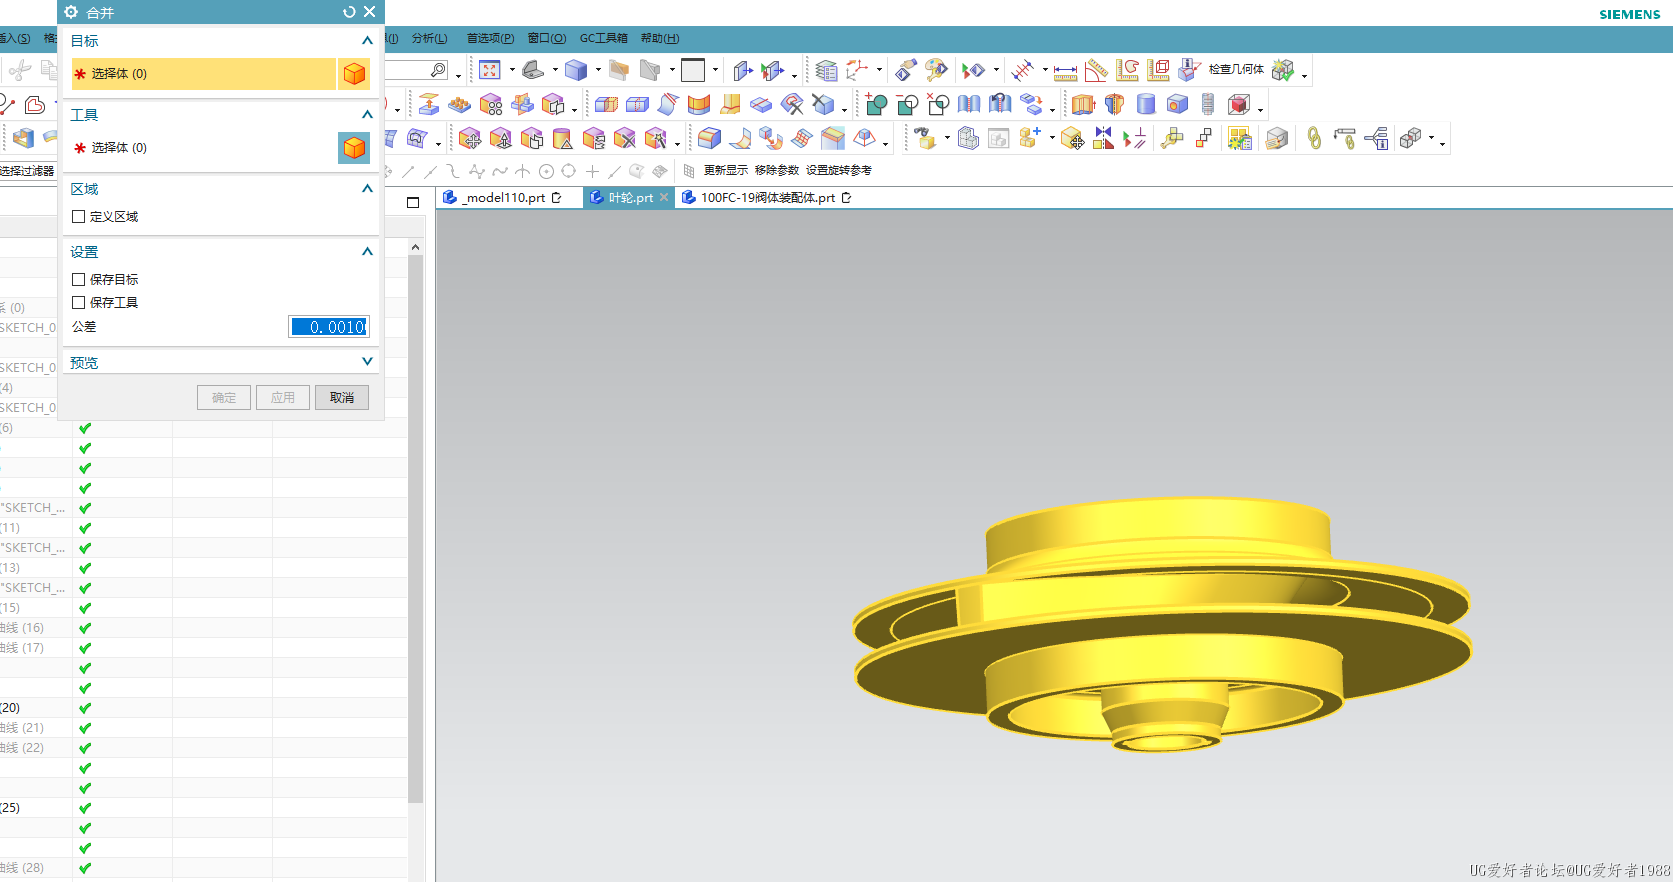Switch to the 100FC-19阀体装配体.prt tab
Screen dimensions: 1673x882
coord(768,198)
